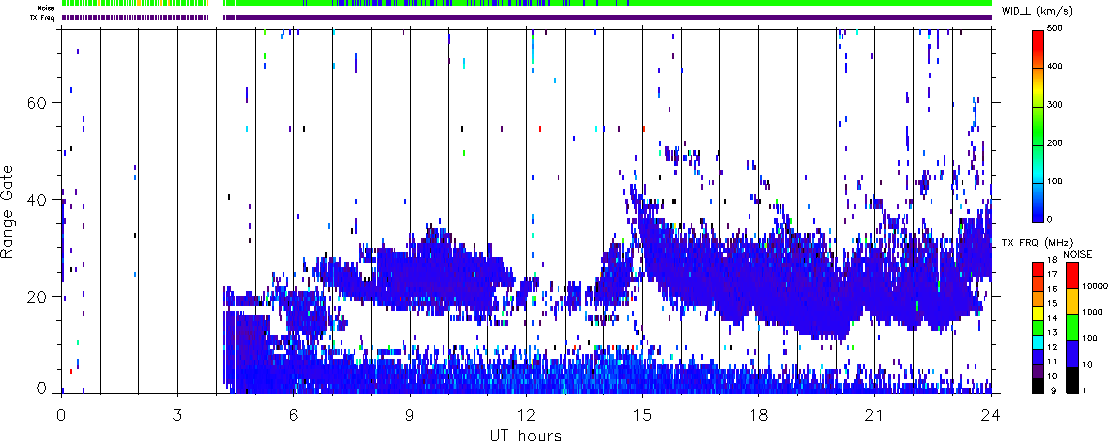1108x441 pixels.
Task: Select the "12" tick on the UT hours axis
Action: pyautogui.click(x=526, y=415)
